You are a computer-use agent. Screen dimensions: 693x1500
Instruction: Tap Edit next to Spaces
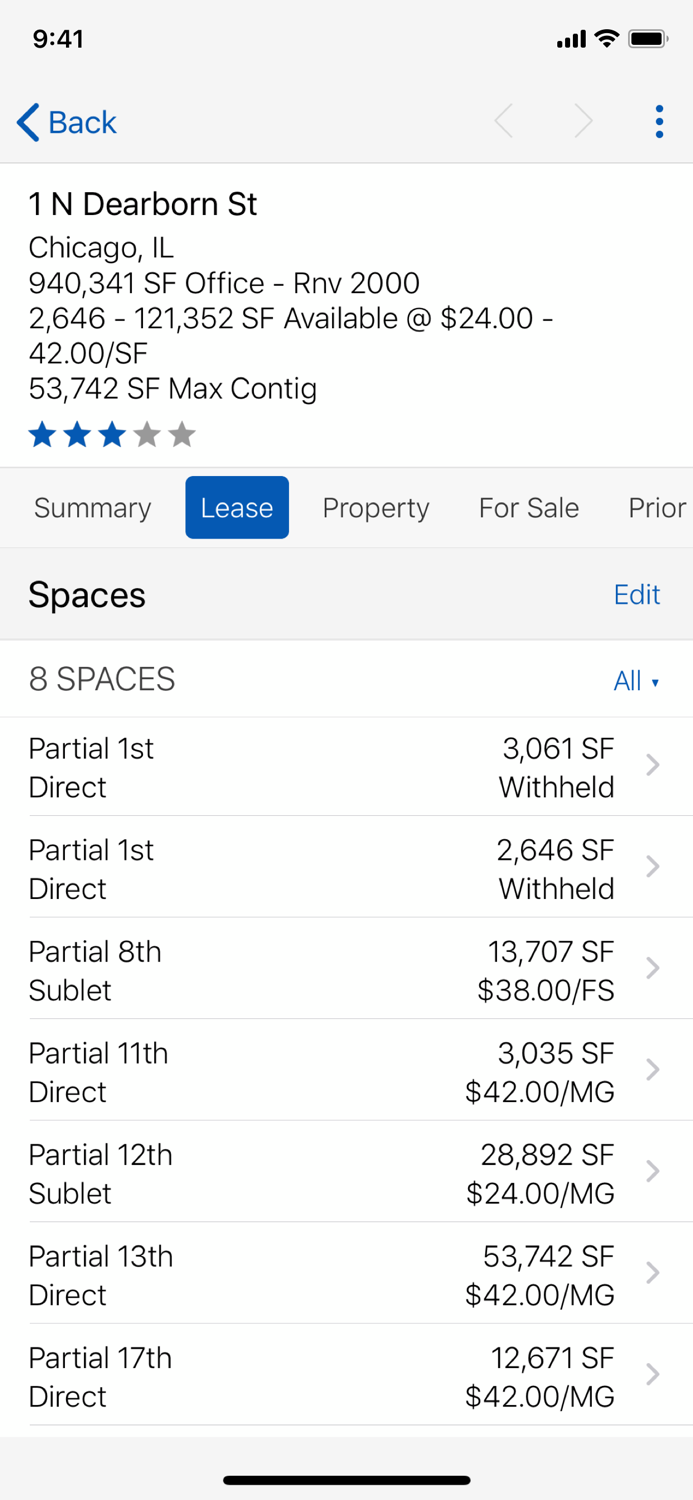pyautogui.click(x=637, y=595)
